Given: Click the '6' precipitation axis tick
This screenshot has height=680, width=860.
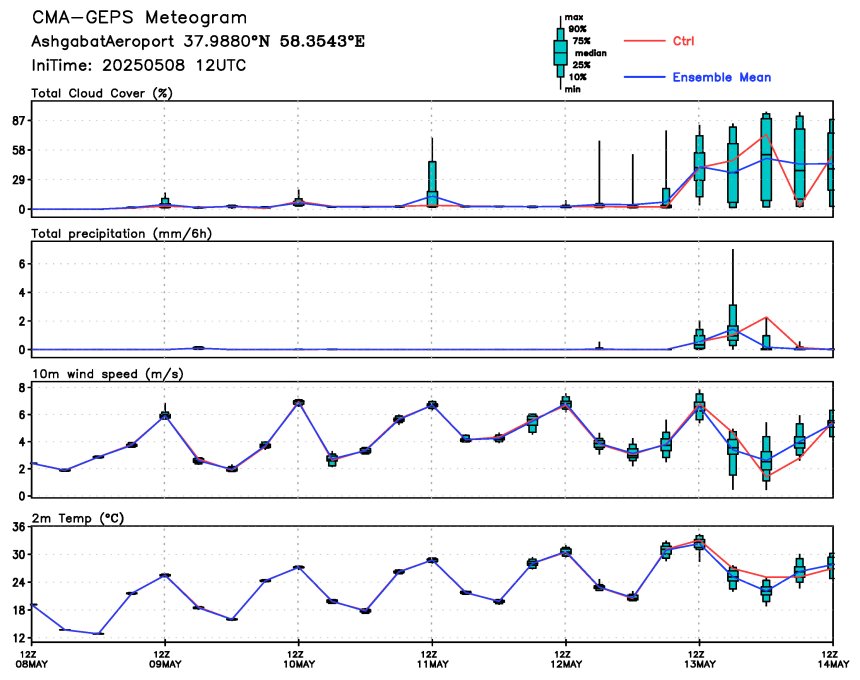Looking at the screenshot, I should point(22,264).
